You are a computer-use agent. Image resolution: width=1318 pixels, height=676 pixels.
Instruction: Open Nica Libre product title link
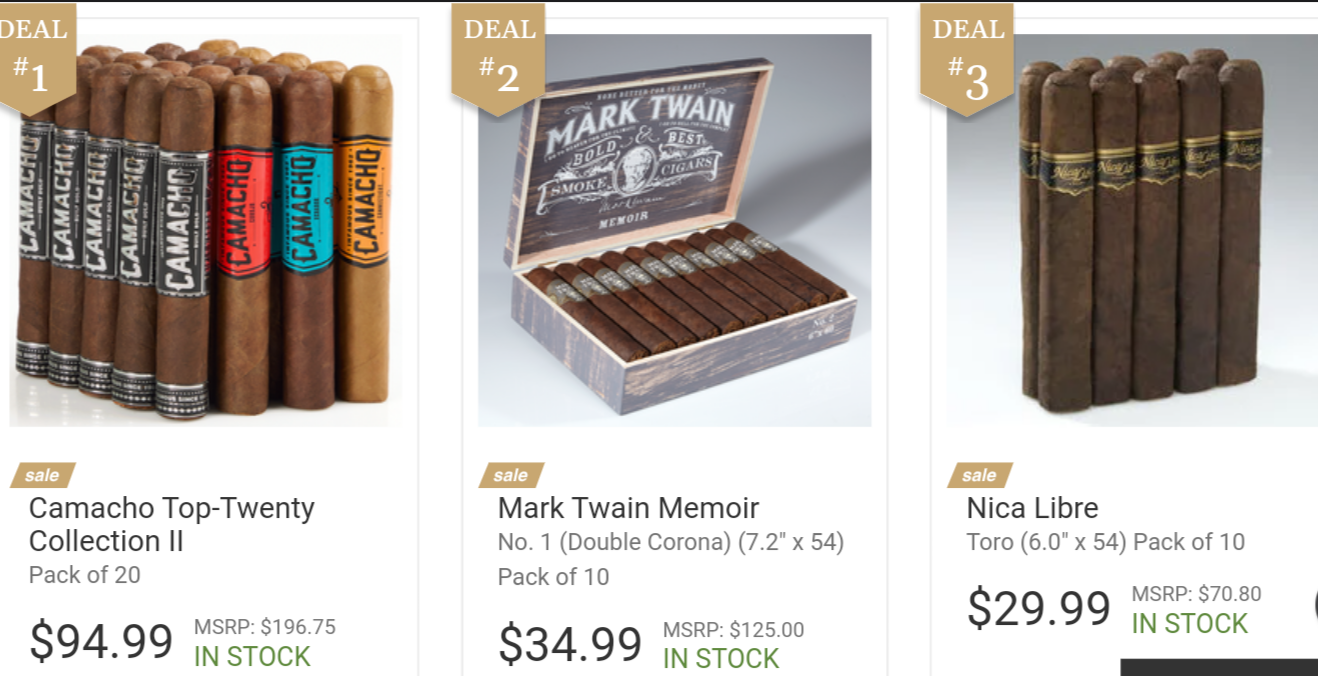click(x=1033, y=508)
